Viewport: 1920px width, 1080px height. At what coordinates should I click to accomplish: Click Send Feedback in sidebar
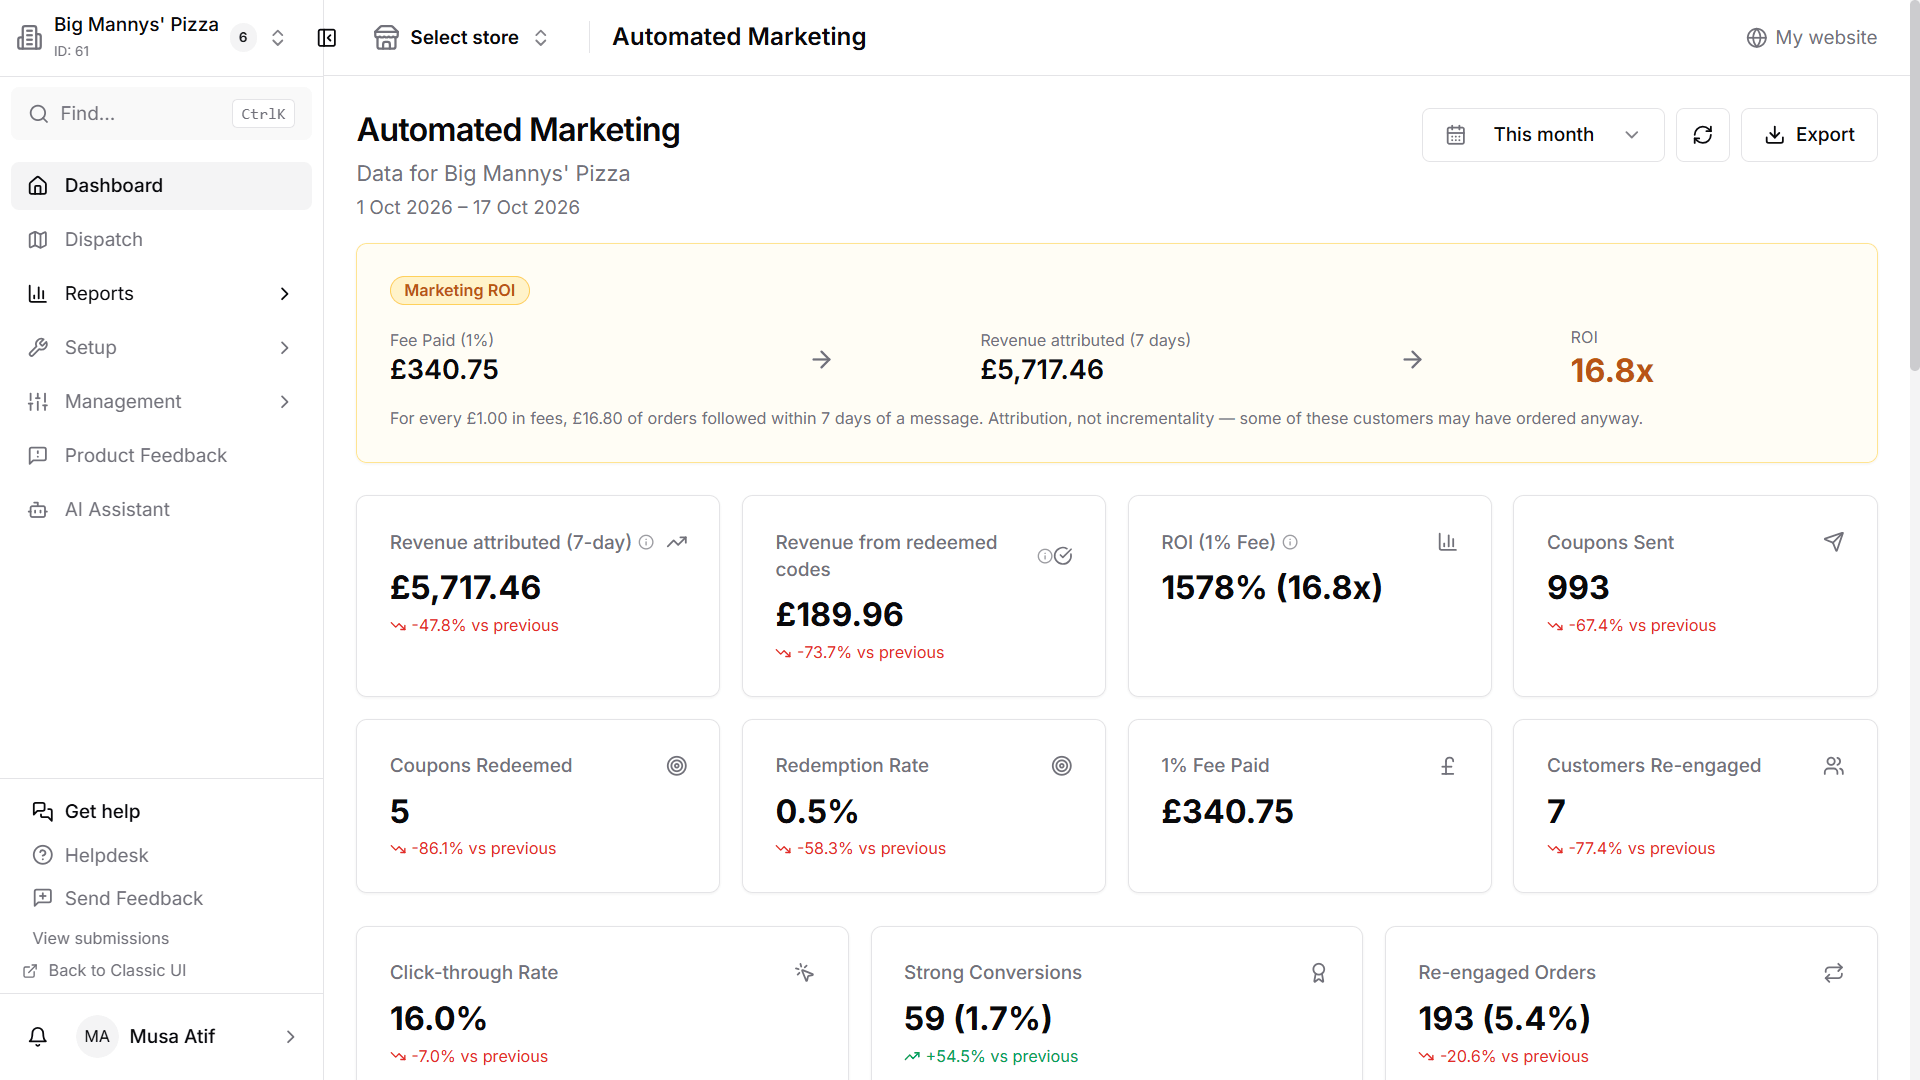pos(117,899)
